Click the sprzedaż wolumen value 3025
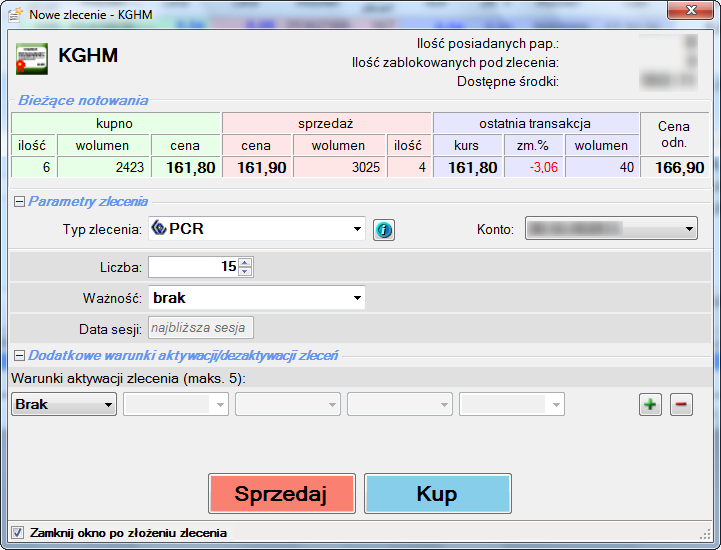Image resolution: width=721 pixels, height=550 pixels. (339, 167)
